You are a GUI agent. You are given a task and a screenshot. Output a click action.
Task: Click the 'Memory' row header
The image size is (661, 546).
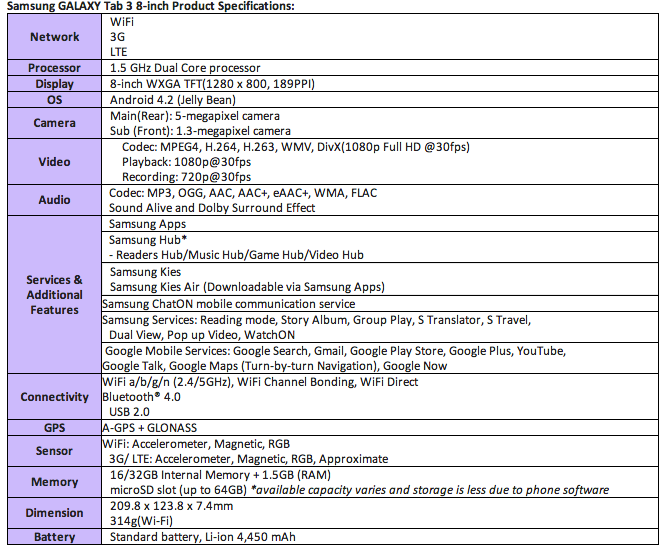click(x=54, y=482)
